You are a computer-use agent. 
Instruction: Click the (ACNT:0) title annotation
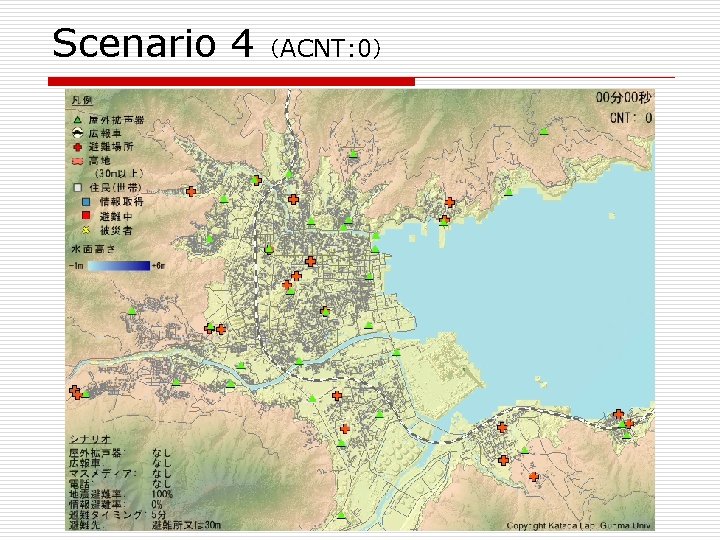pos(326,48)
